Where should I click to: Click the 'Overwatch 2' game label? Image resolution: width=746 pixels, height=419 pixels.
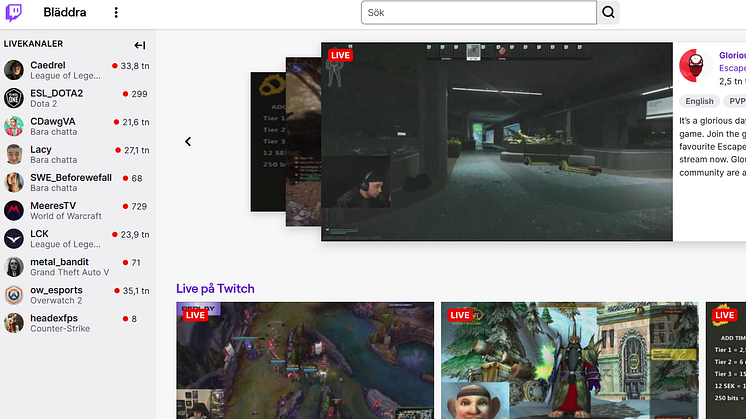tap(56, 301)
